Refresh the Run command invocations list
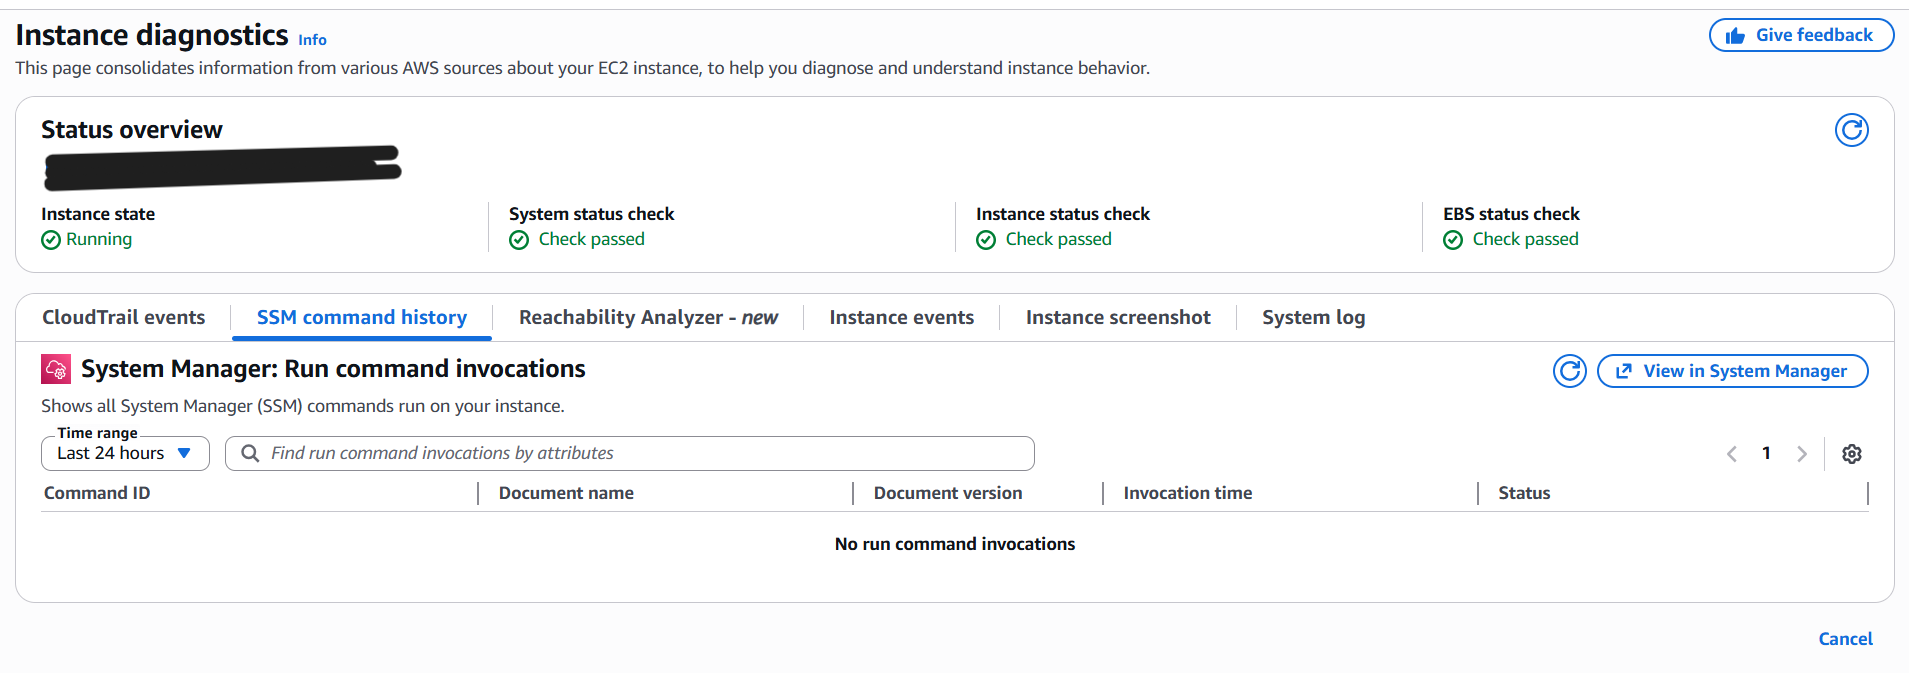This screenshot has width=1909, height=673. click(1569, 371)
